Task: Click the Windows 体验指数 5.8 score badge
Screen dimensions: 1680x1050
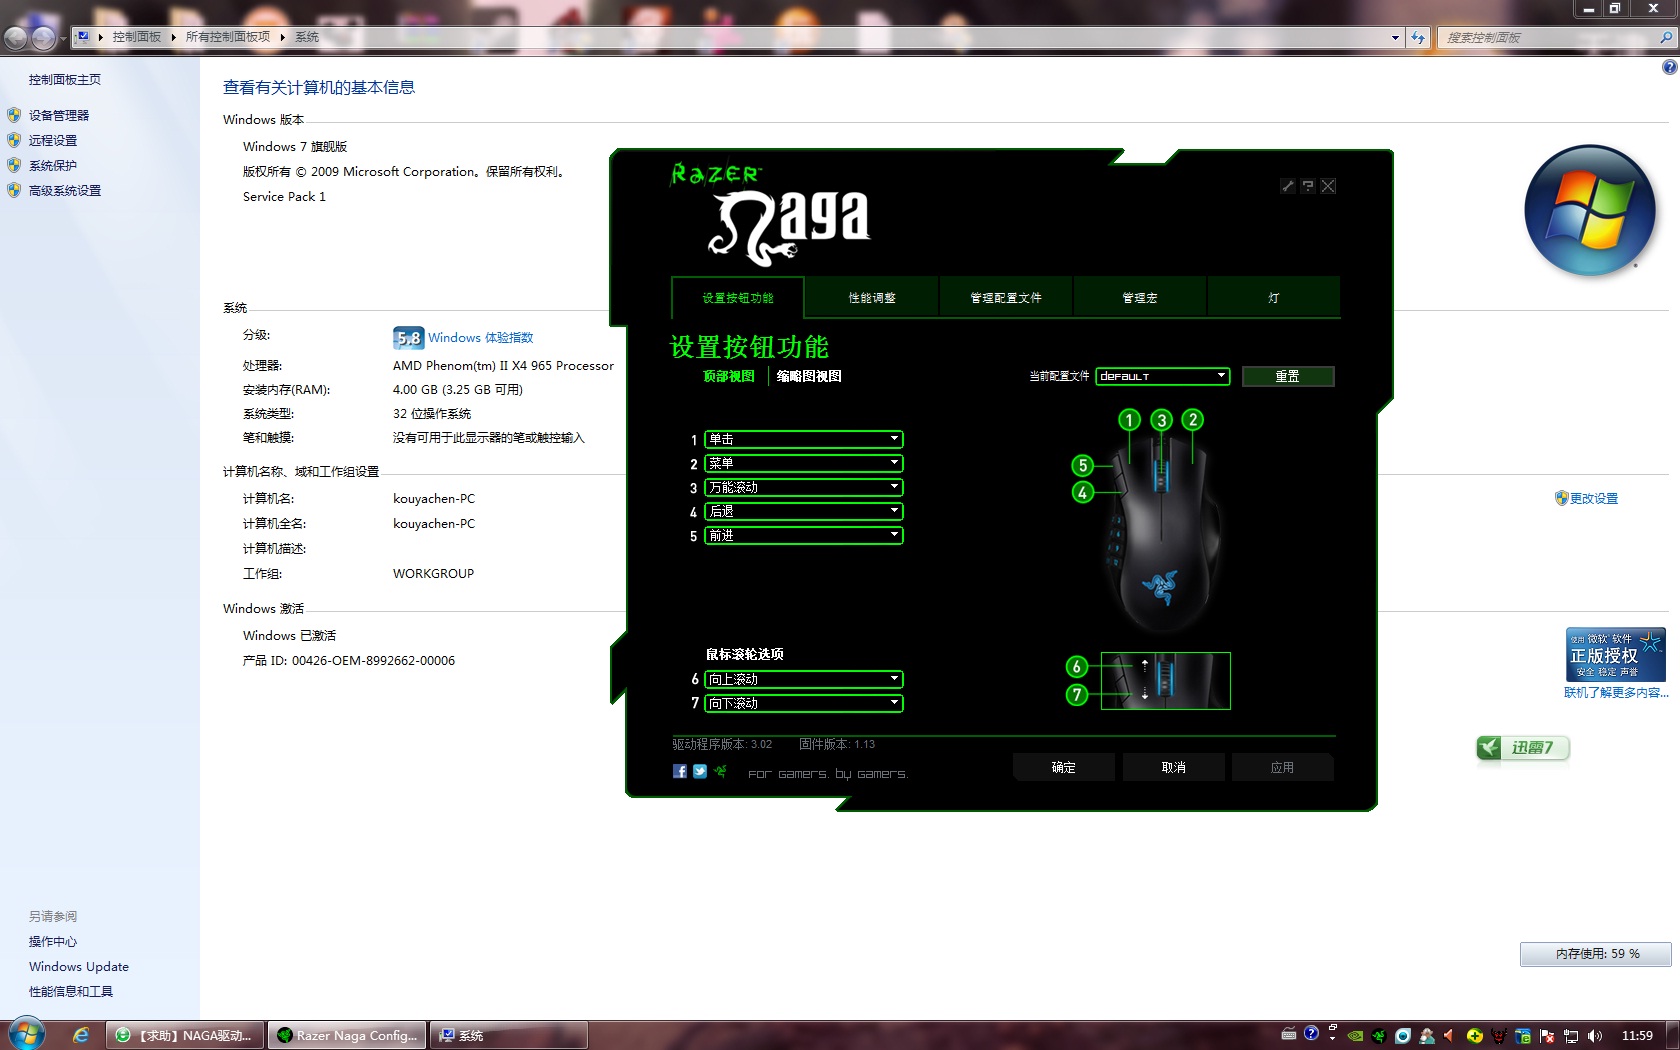Action: [x=408, y=338]
